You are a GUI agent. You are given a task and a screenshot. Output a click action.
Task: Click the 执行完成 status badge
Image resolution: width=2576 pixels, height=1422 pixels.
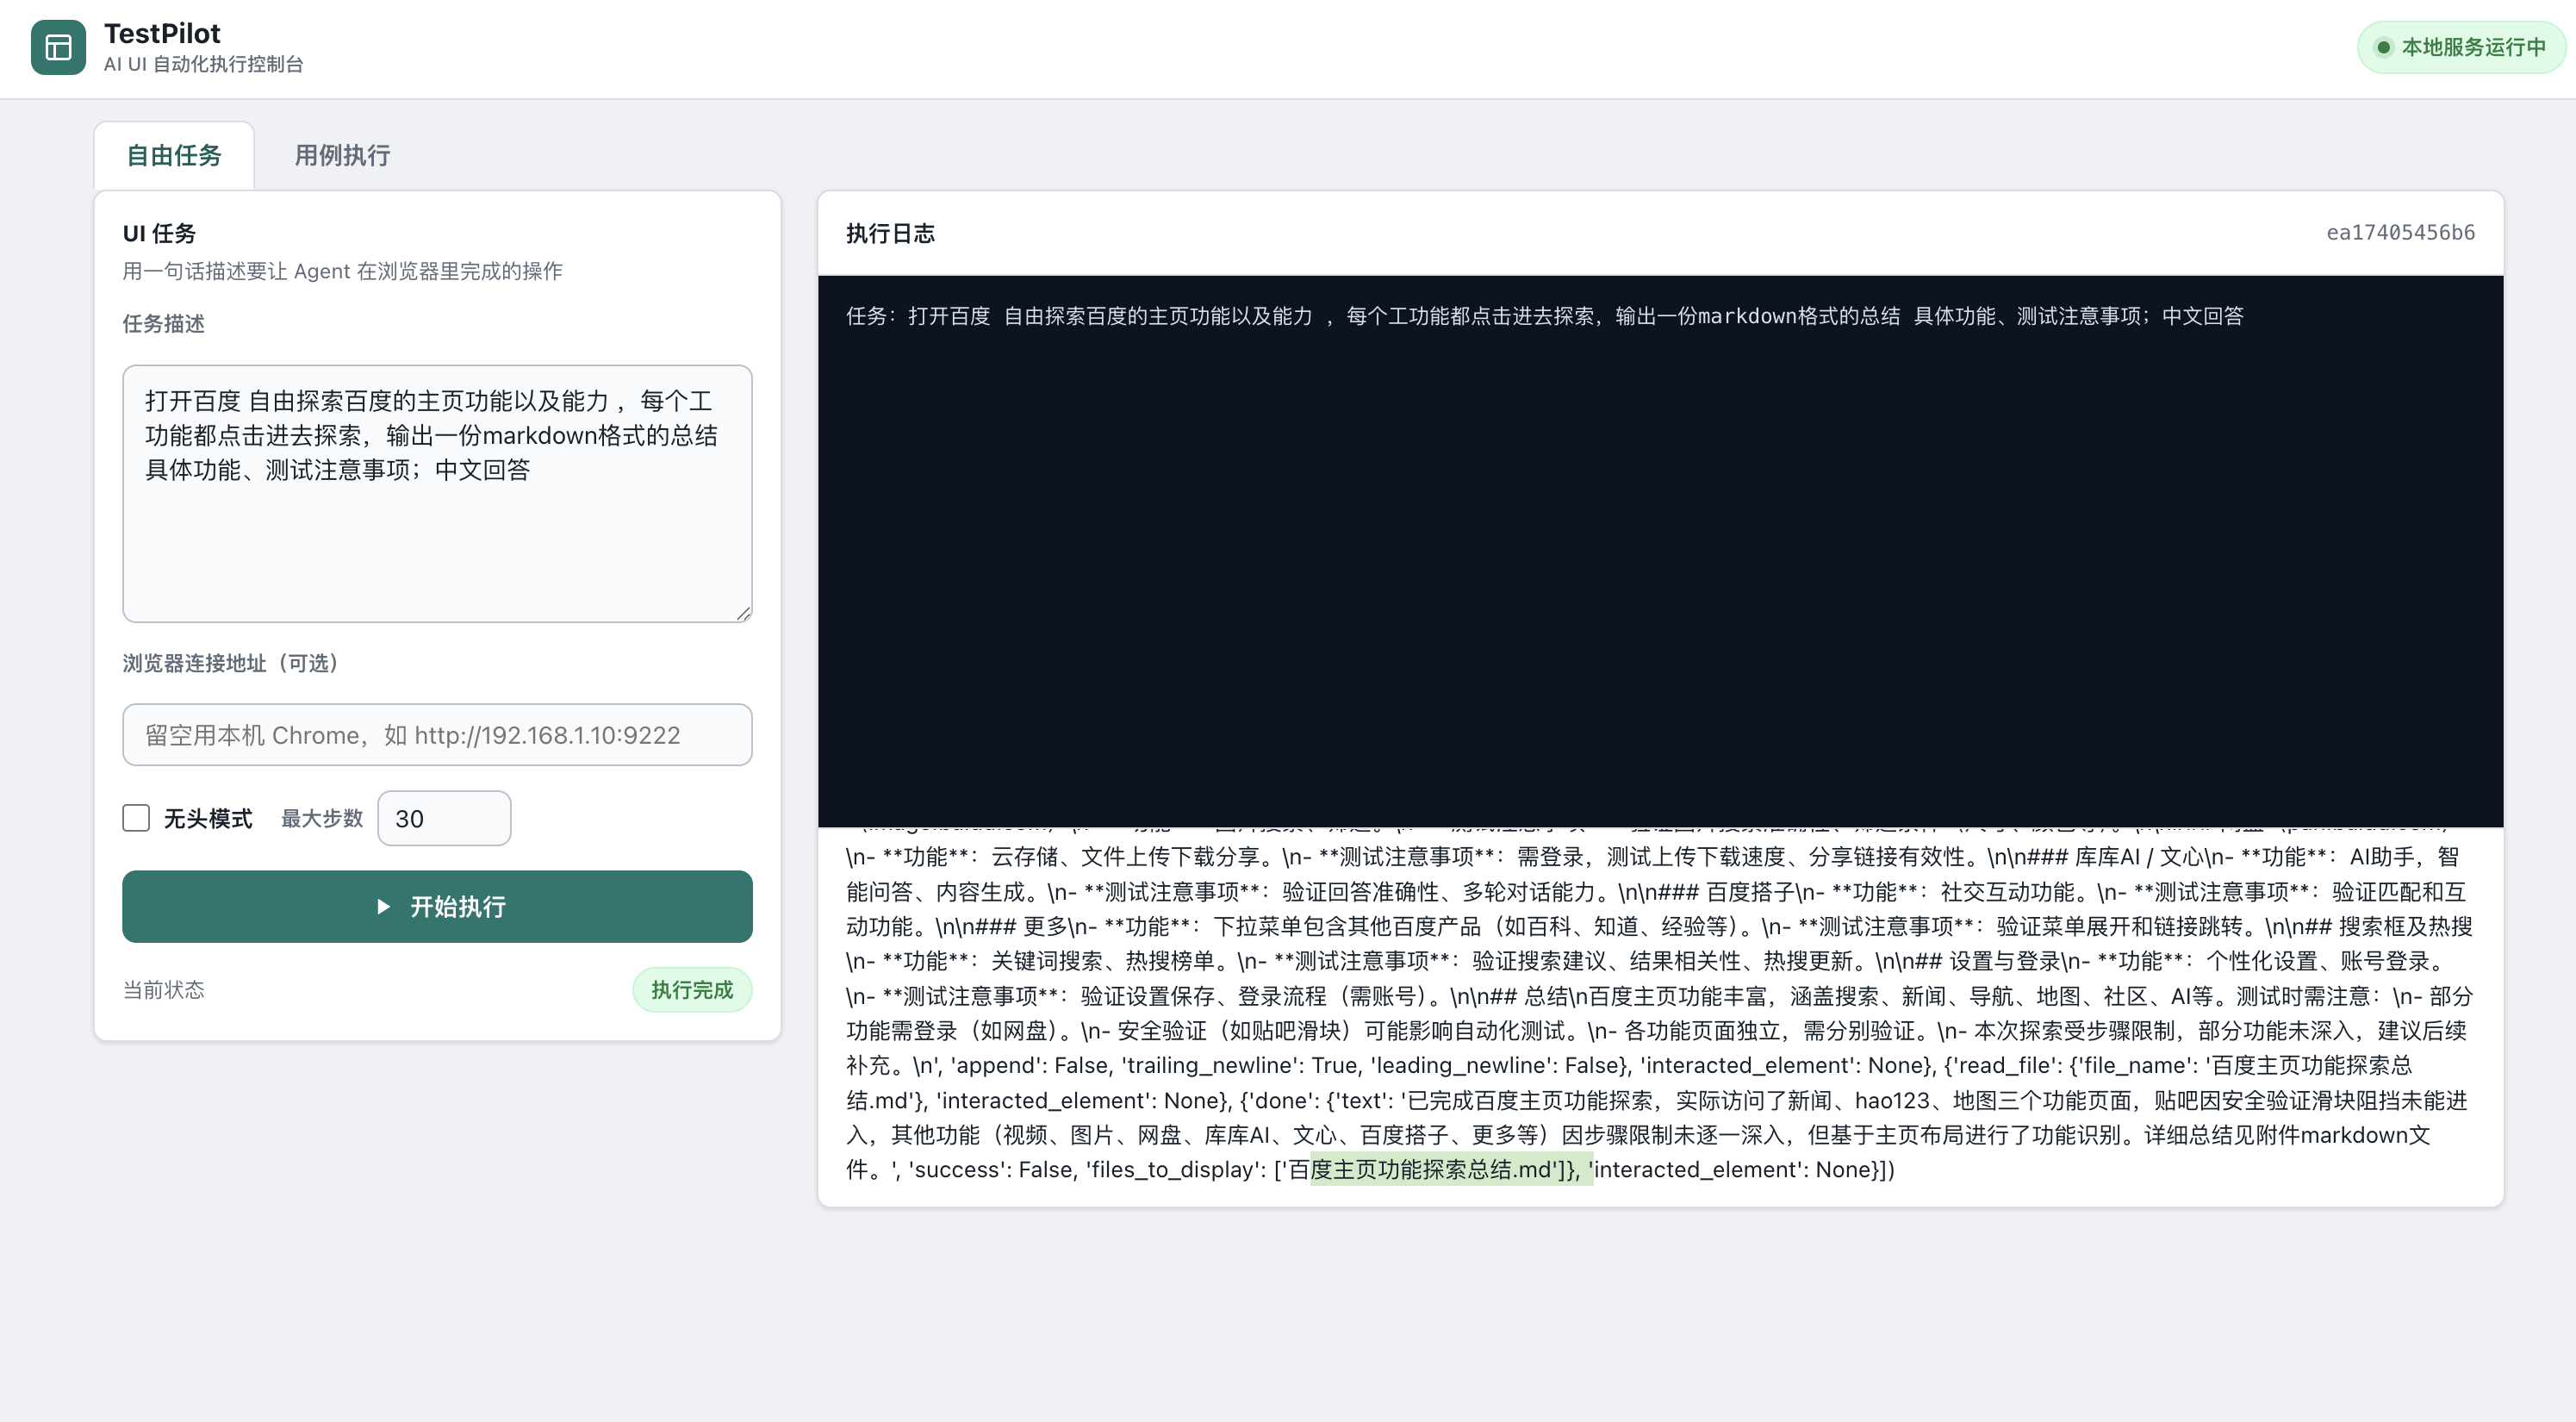click(x=692, y=990)
